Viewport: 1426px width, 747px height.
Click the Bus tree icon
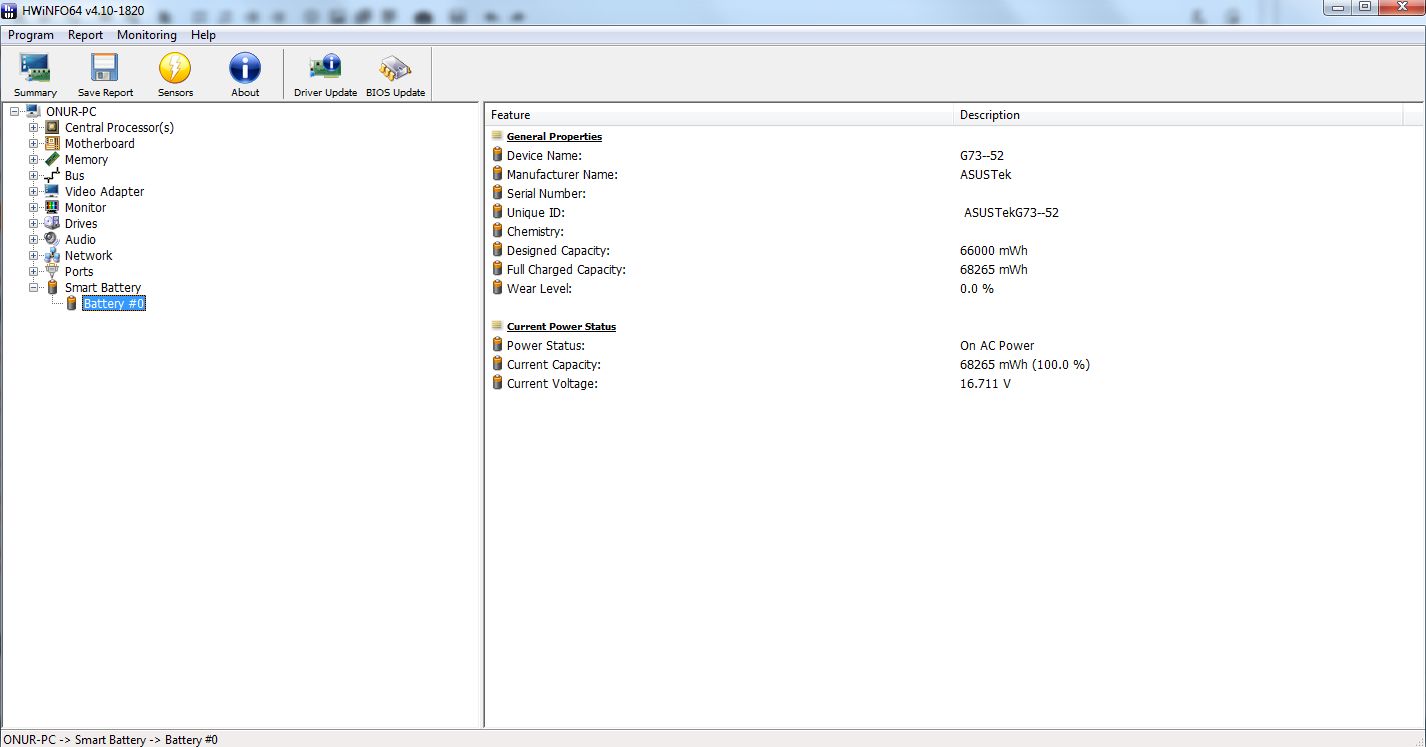(52, 175)
